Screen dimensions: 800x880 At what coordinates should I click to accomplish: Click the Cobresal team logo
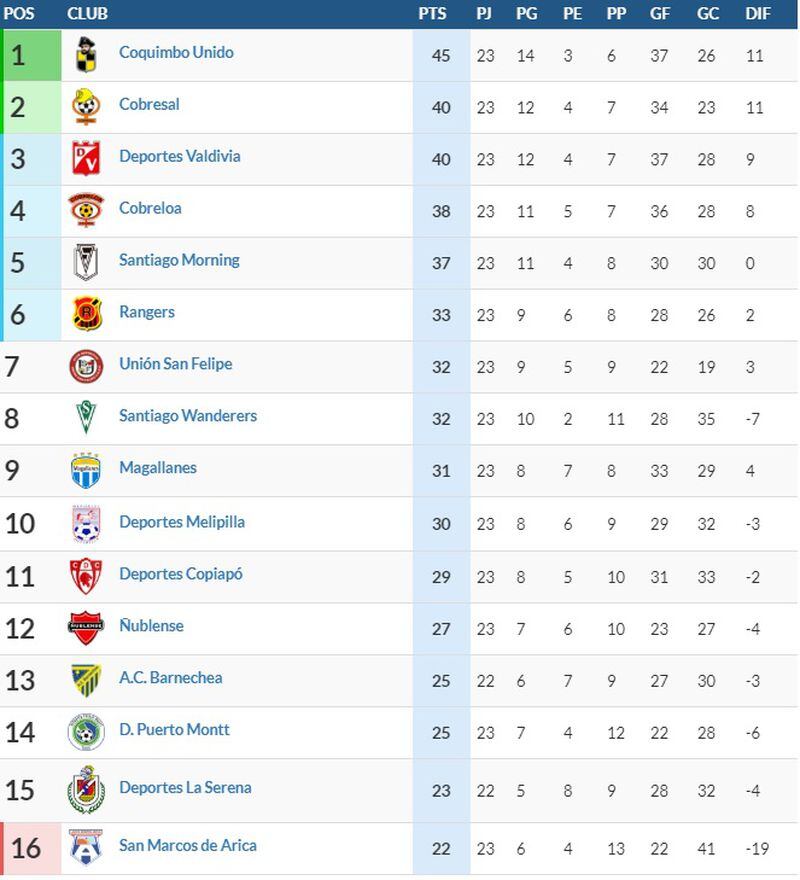(86, 106)
